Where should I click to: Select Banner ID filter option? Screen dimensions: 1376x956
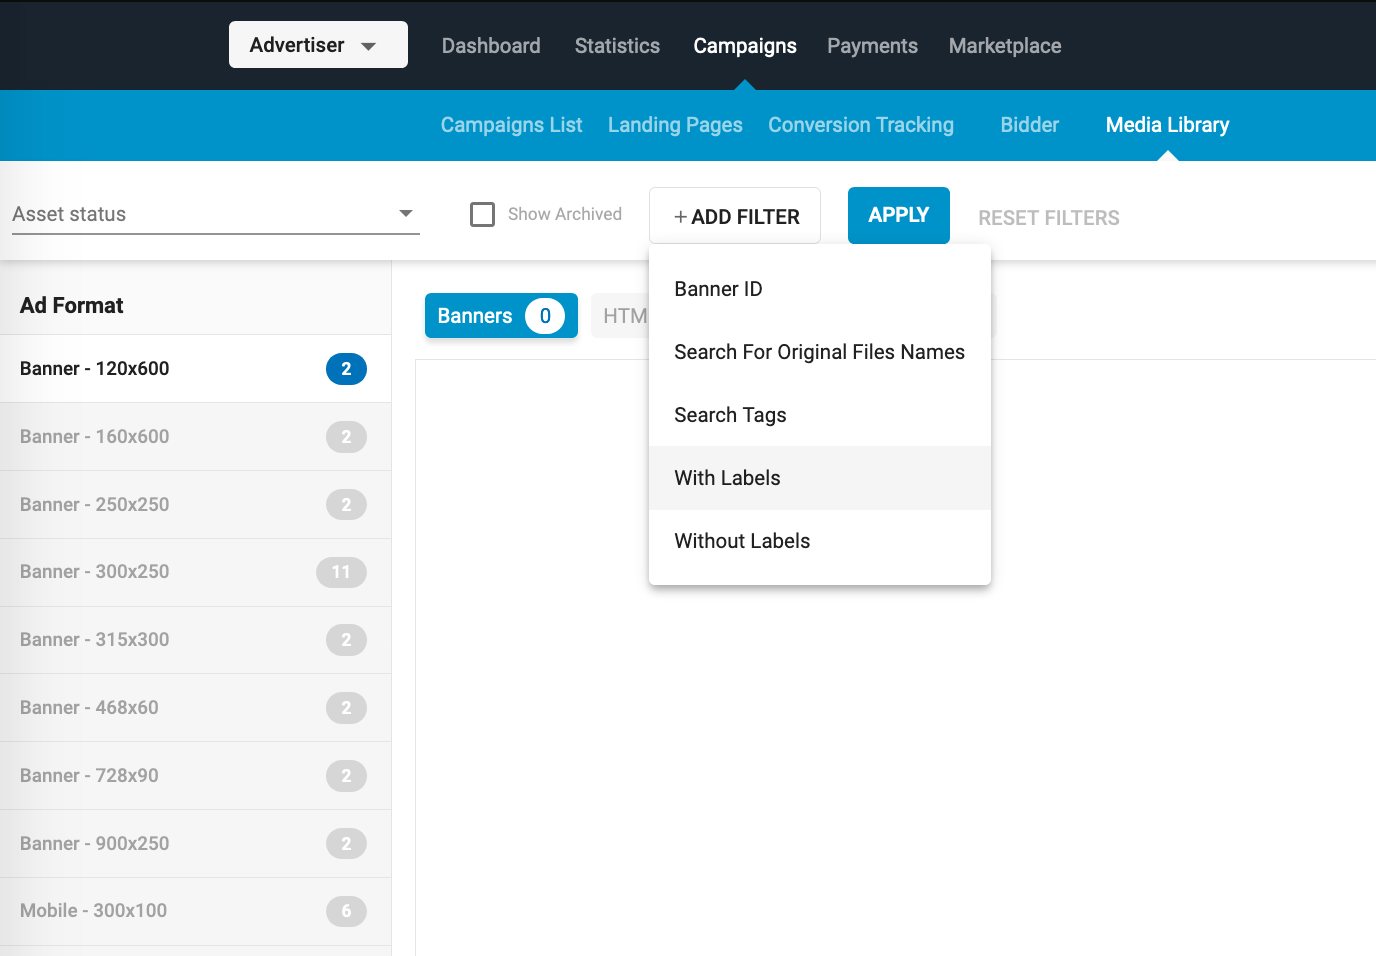(x=718, y=289)
